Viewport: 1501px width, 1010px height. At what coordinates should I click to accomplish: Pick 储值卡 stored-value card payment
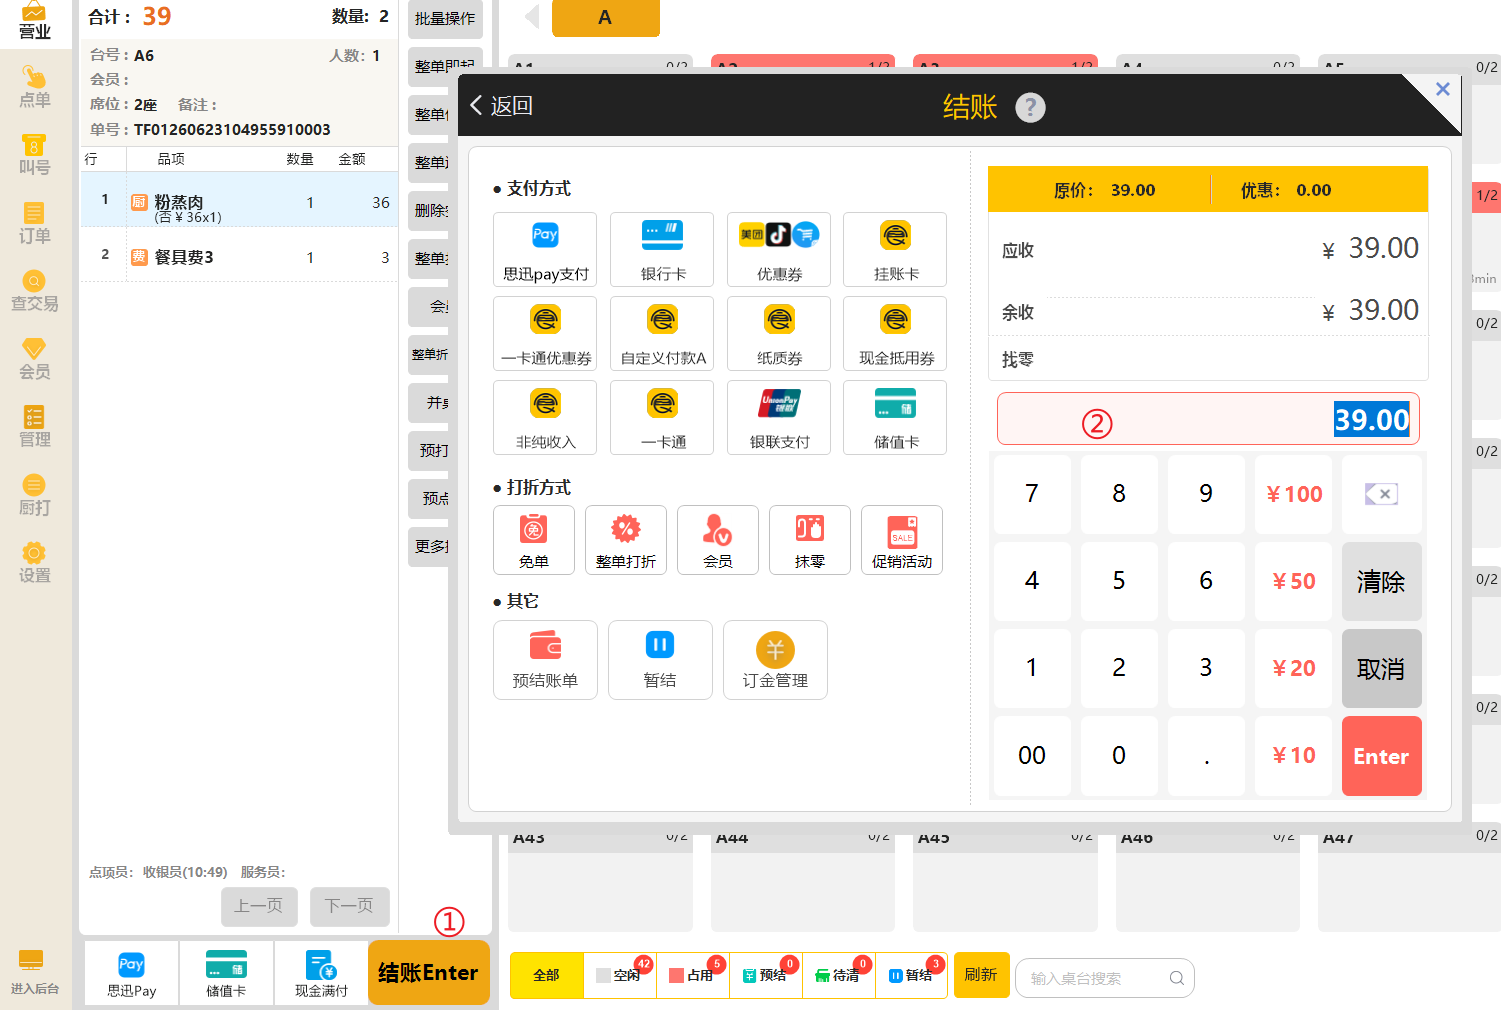[895, 418]
